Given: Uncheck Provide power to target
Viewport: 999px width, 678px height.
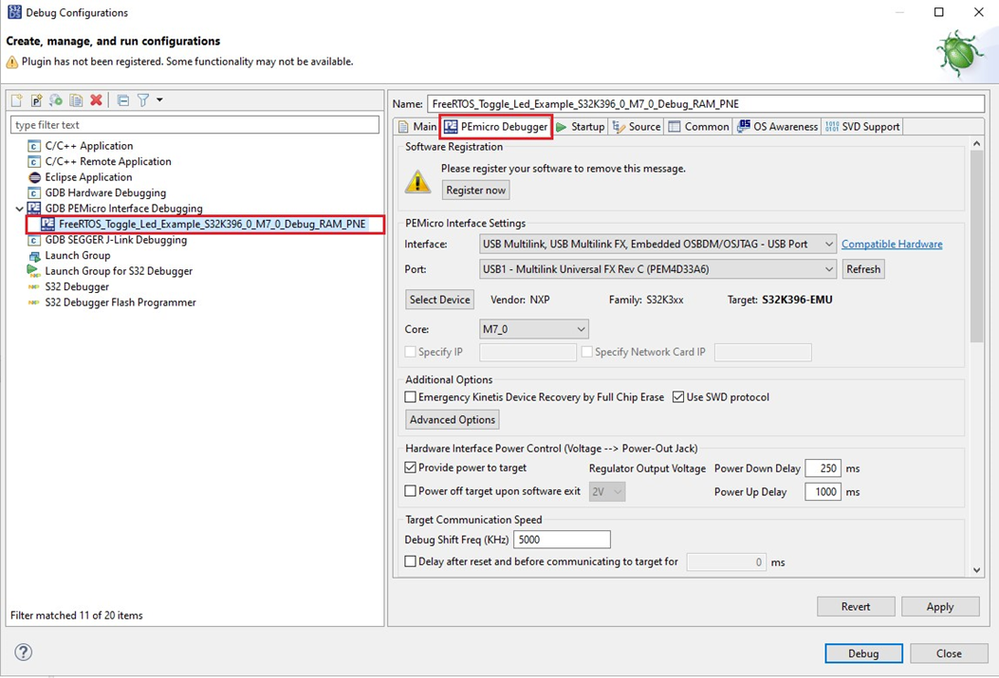Looking at the screenshot, I should coord(411,468).
